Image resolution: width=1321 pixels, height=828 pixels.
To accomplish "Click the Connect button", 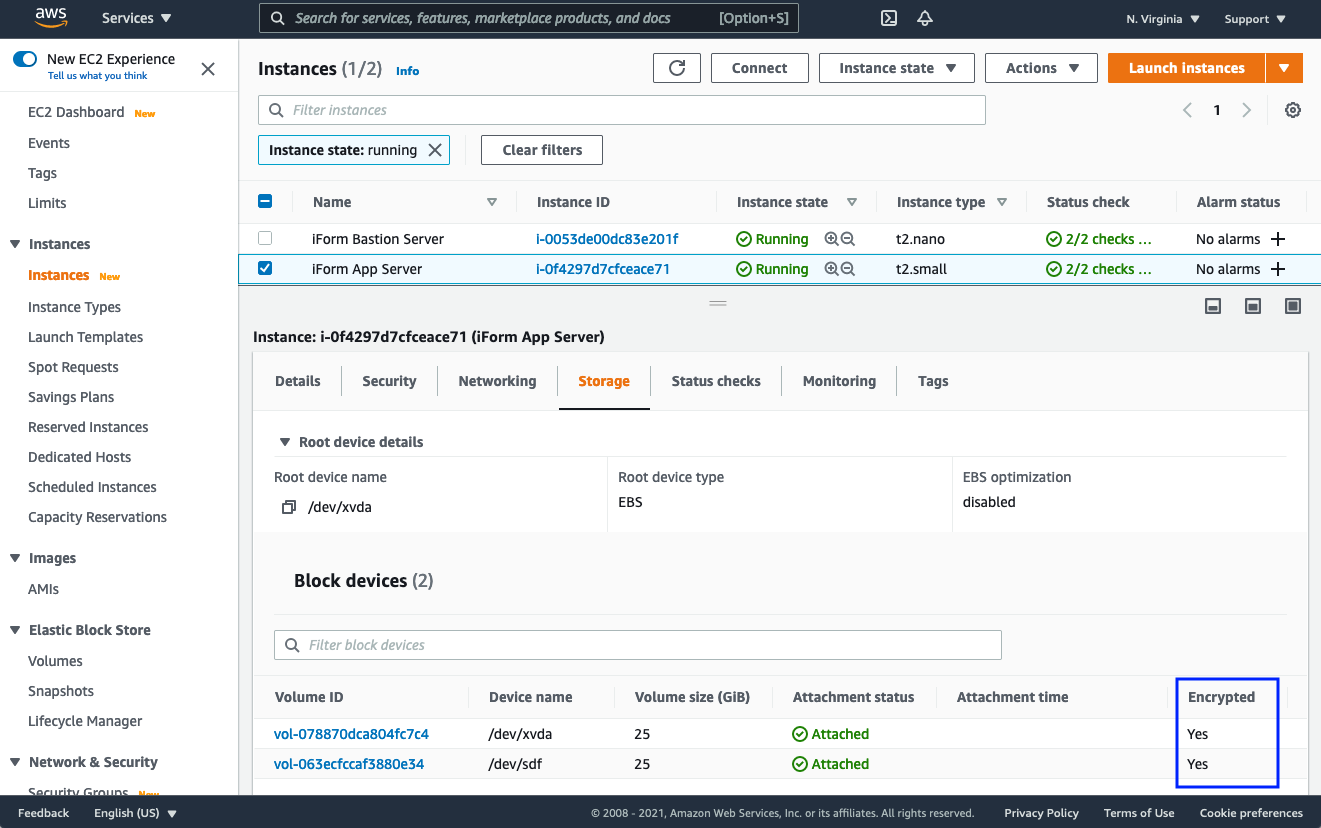I will [x=760, y=68].
